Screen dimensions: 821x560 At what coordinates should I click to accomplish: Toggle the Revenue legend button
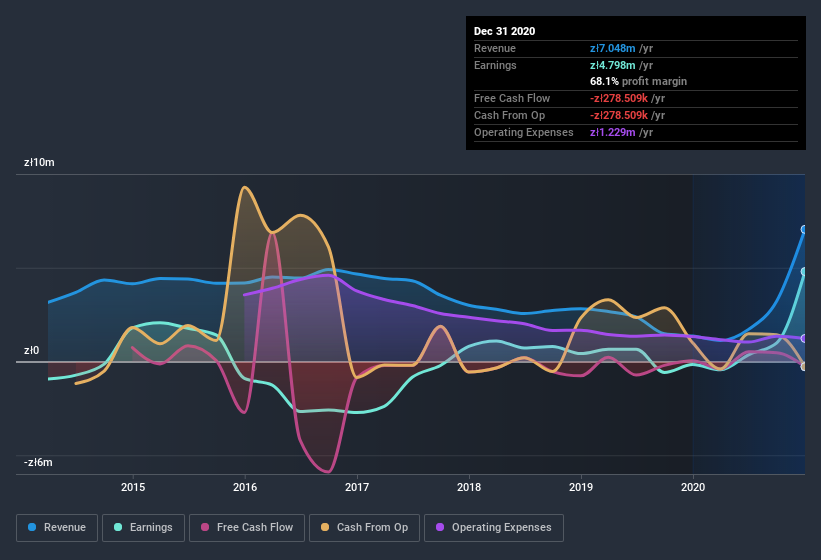click(57, 527)
